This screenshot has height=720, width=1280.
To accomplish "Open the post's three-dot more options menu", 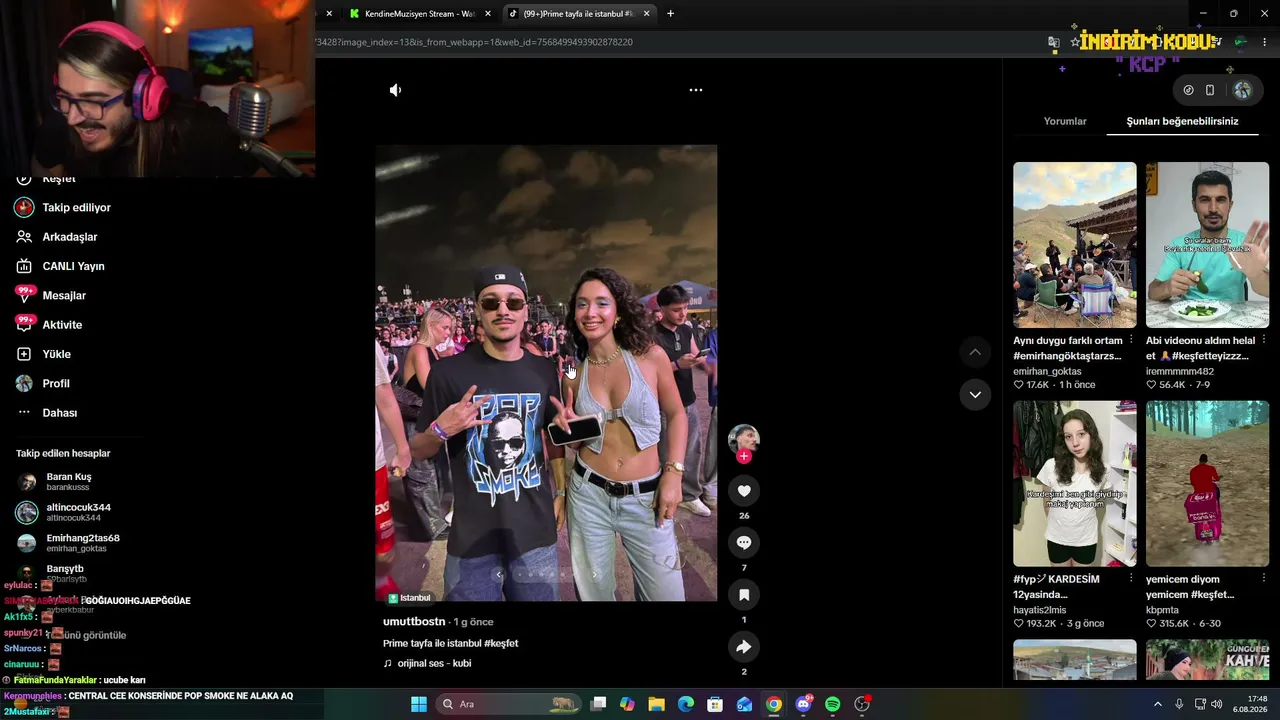I will [x=696, y=90].
